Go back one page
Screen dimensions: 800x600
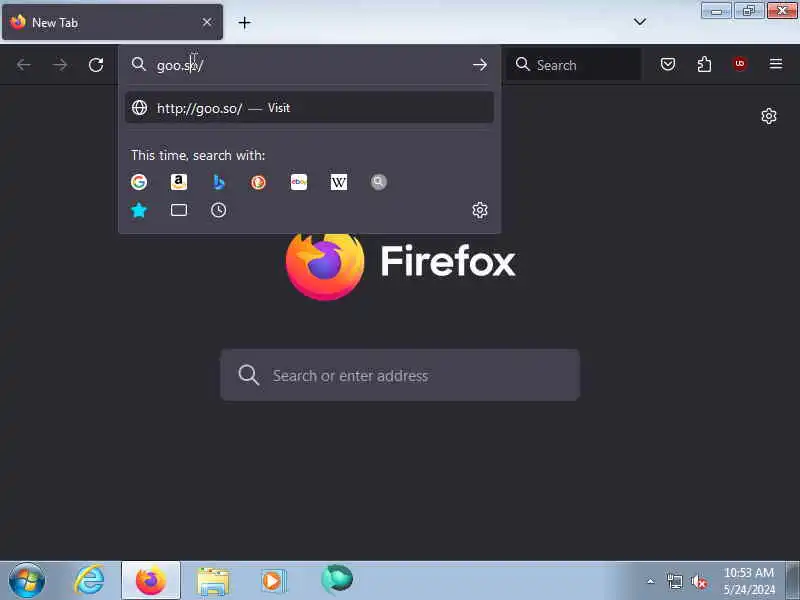pos(23,65)
